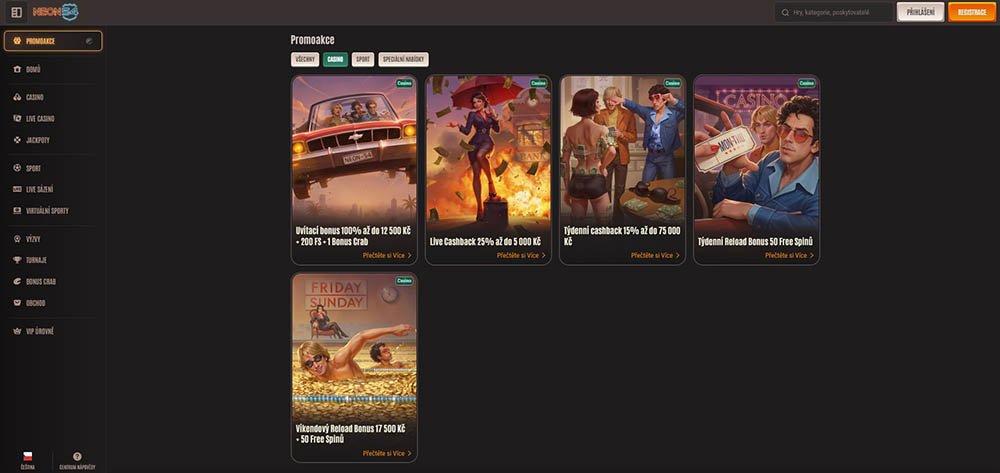1000x473 pixels.
Task: Click the Čeština language label
Action: [27, 467]
